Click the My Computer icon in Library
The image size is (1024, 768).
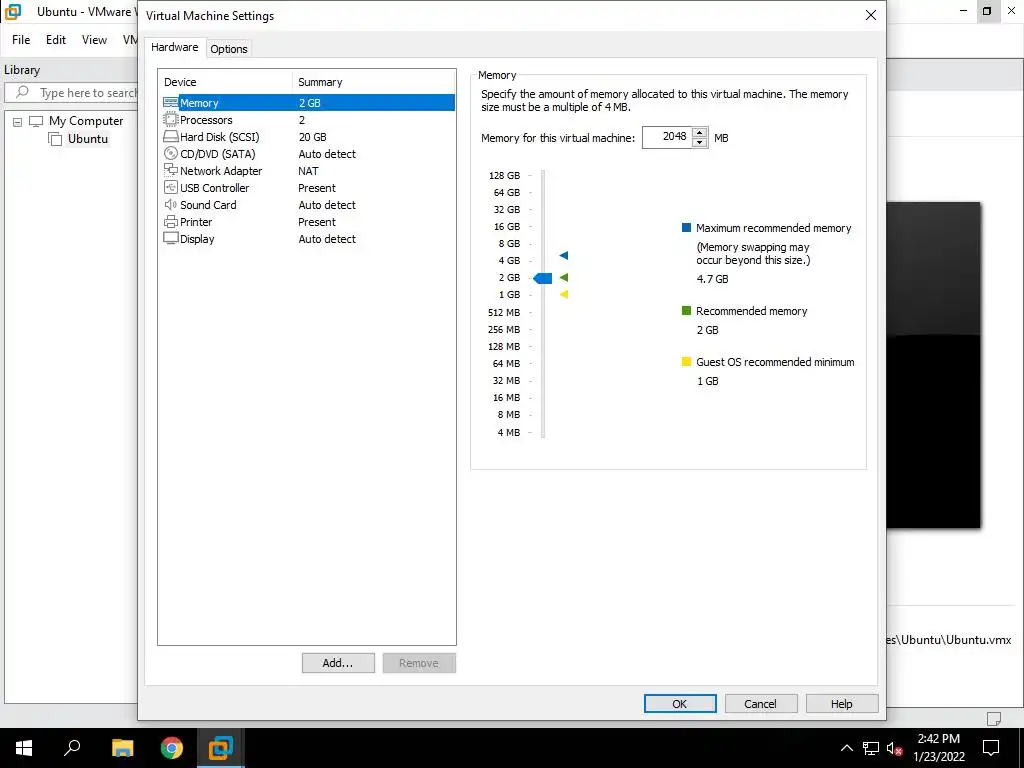(x=36, y=121)
